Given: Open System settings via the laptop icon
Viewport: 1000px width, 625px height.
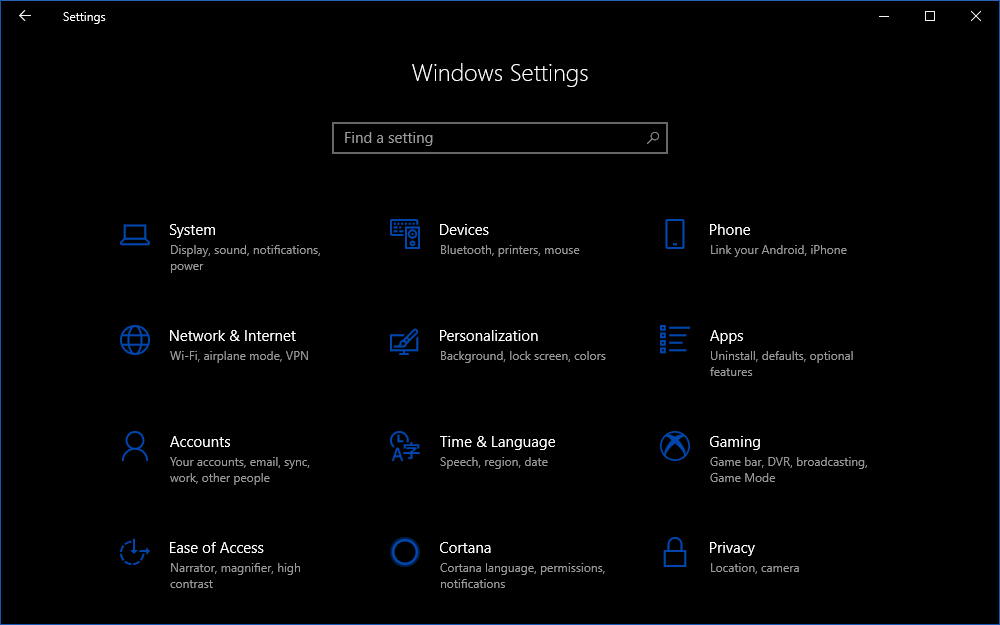Looking at the screenshot, I should tap(135, 235).
